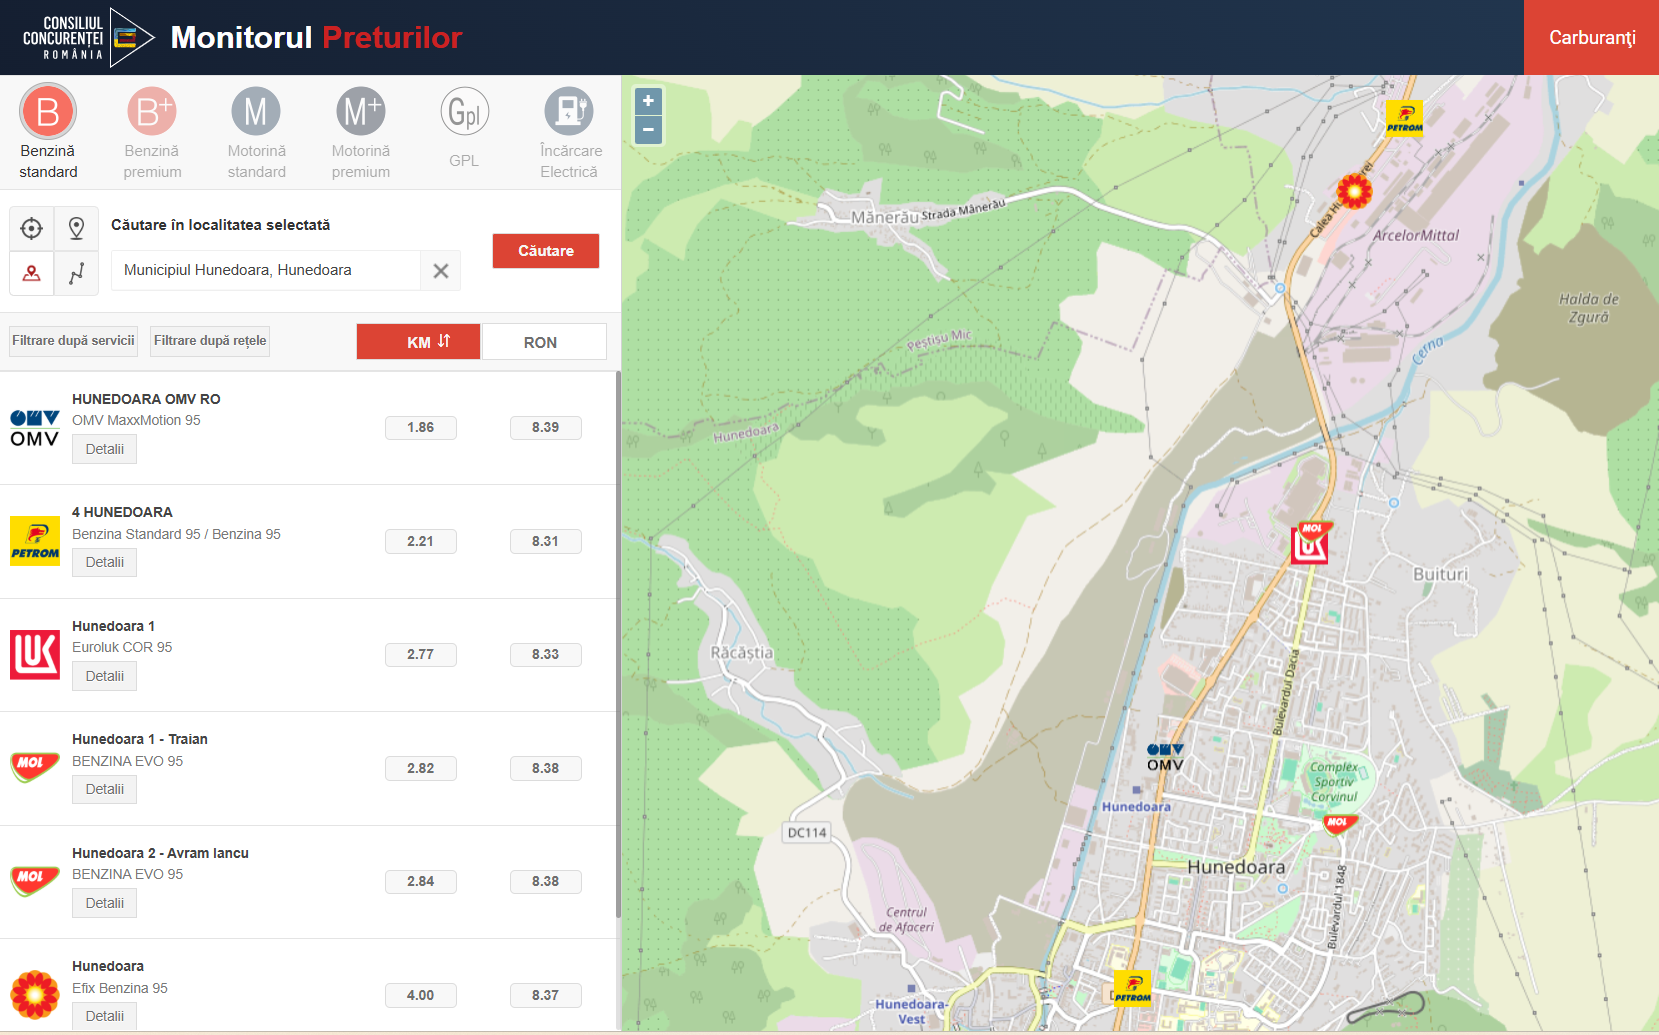Select the Motorină premium fuel option

coord(361,112)
